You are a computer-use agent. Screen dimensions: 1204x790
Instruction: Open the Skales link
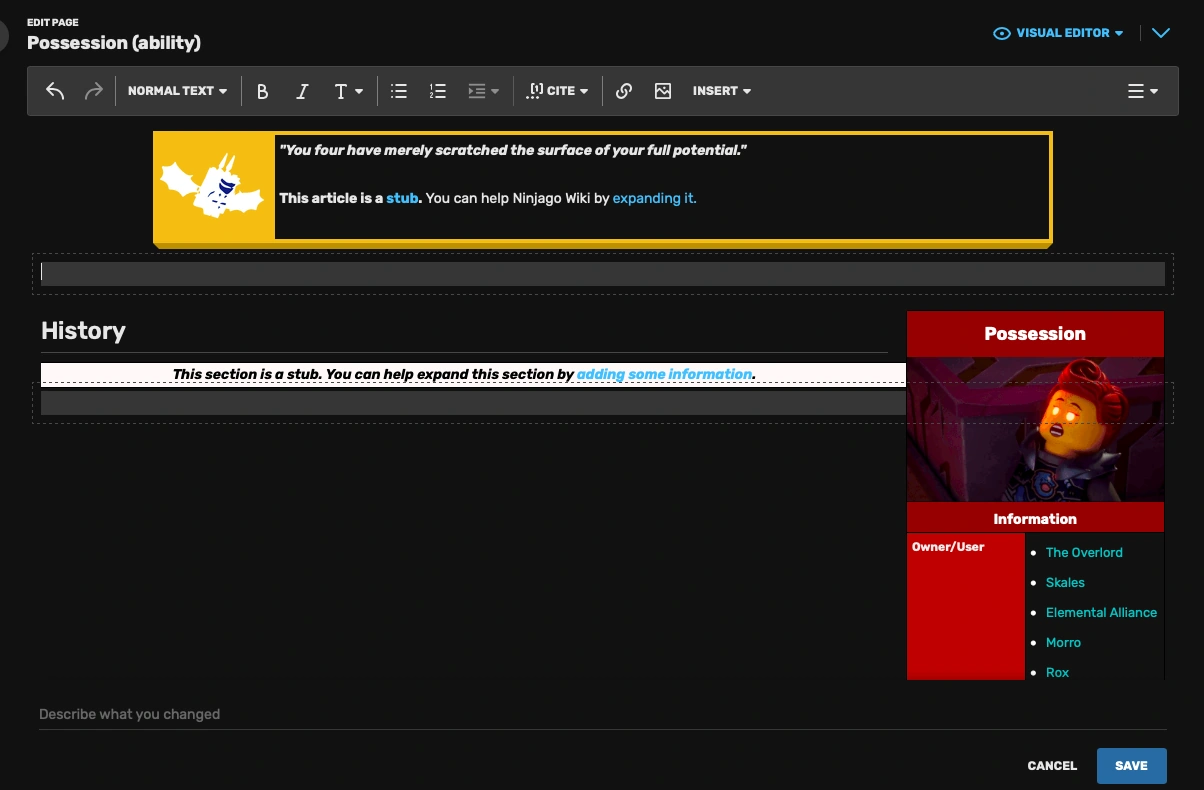point(1065,582)
